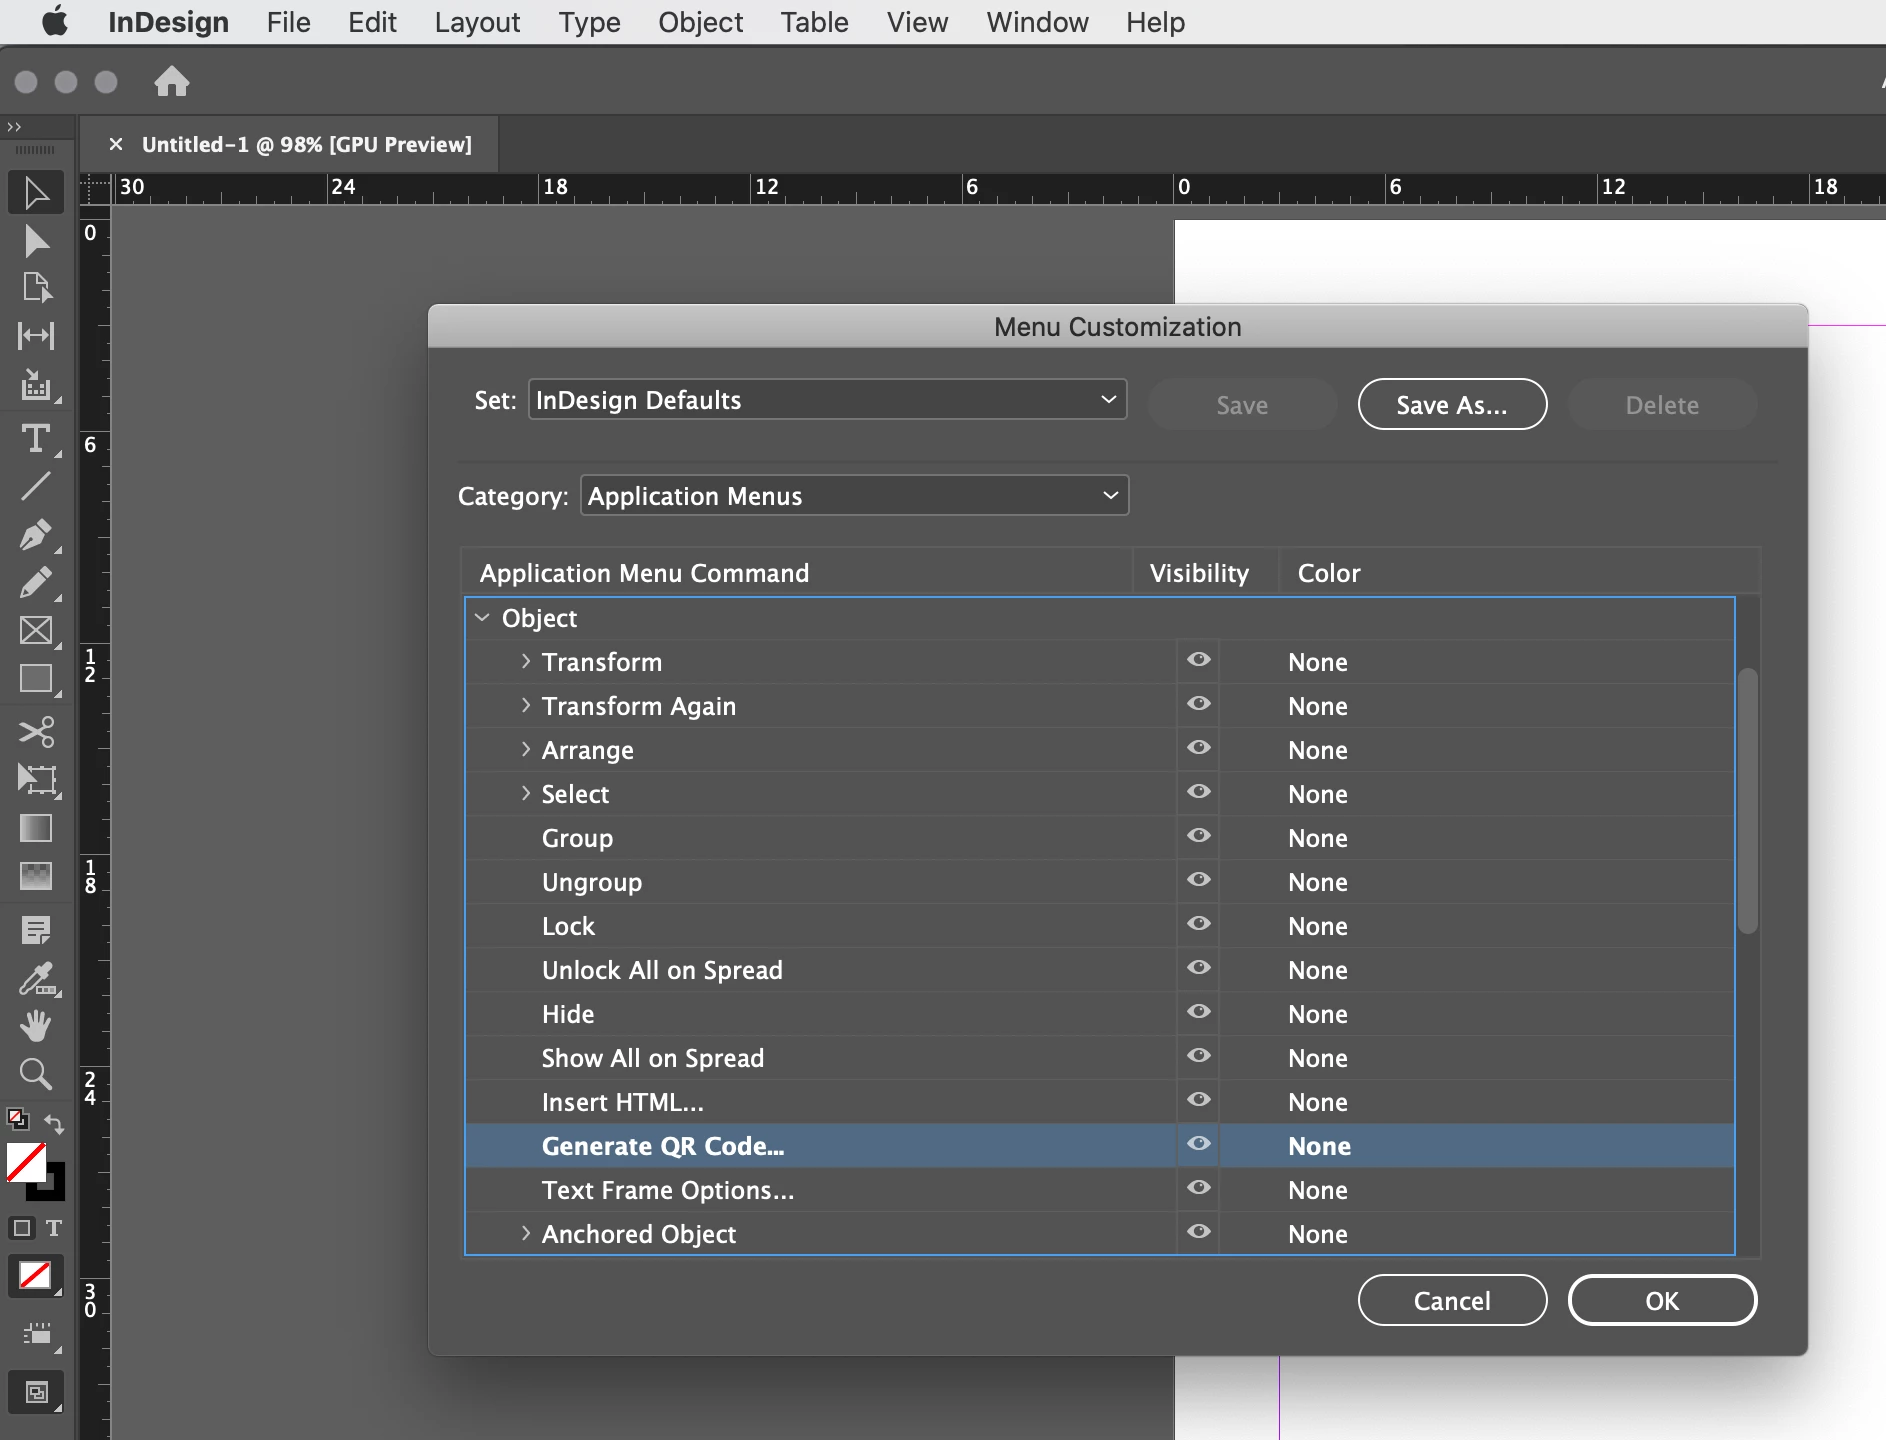Click the command list scrollbar
The image size is (1886, 1440).
(x=1747, y=800)
